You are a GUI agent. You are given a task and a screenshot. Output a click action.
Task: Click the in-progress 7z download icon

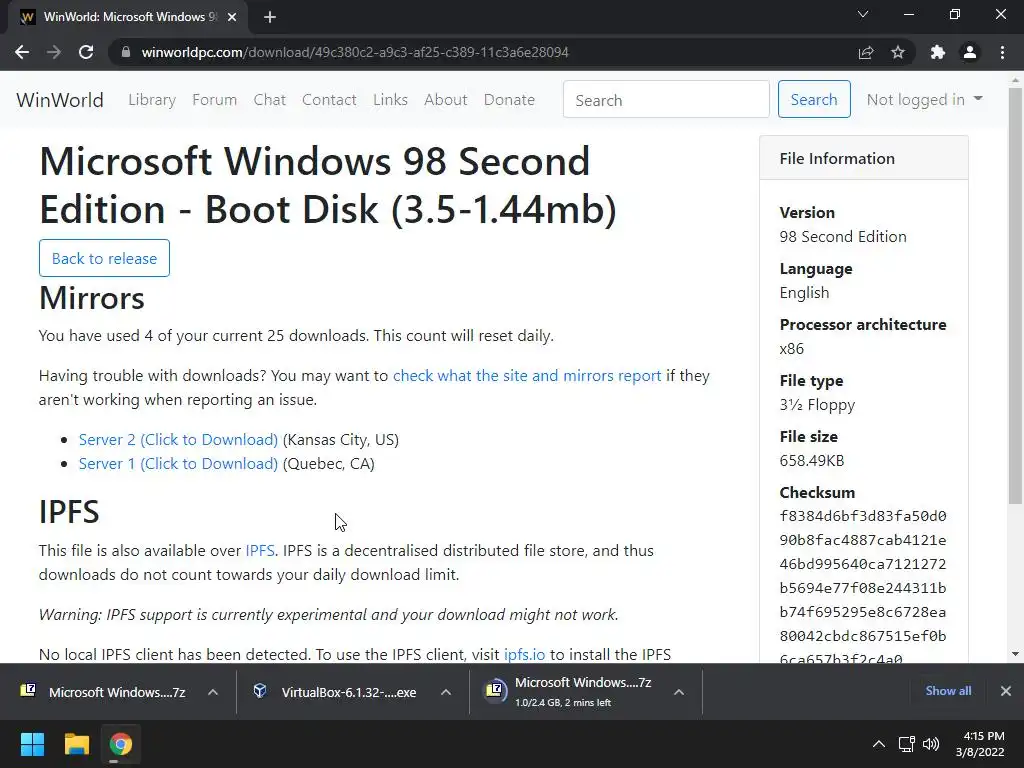pyautogui.click(x=495, y=690)
